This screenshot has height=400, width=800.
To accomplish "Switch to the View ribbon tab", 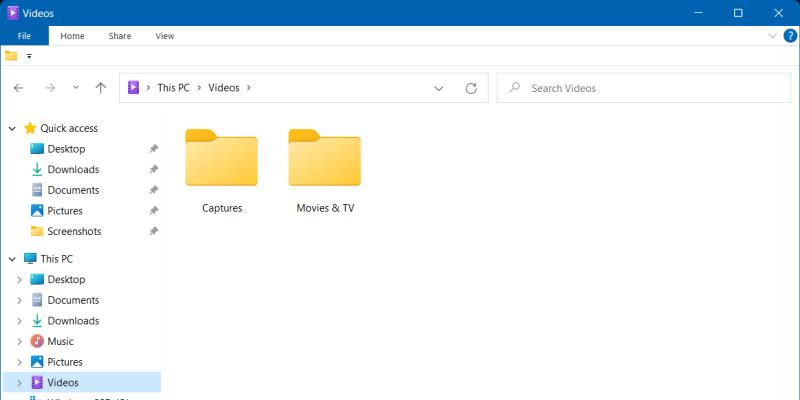I will tap(165, 36).
